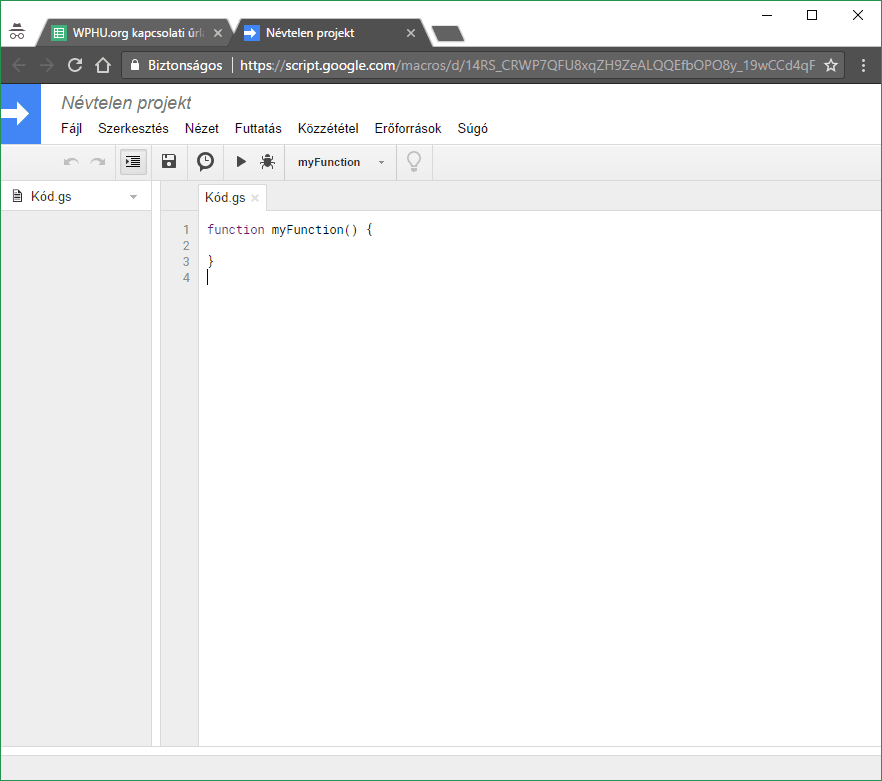The width and height of the screenshot is (882, 781).
Task: Toggle the indent formatting toolbar button
Action: click(x=133, y=162)
